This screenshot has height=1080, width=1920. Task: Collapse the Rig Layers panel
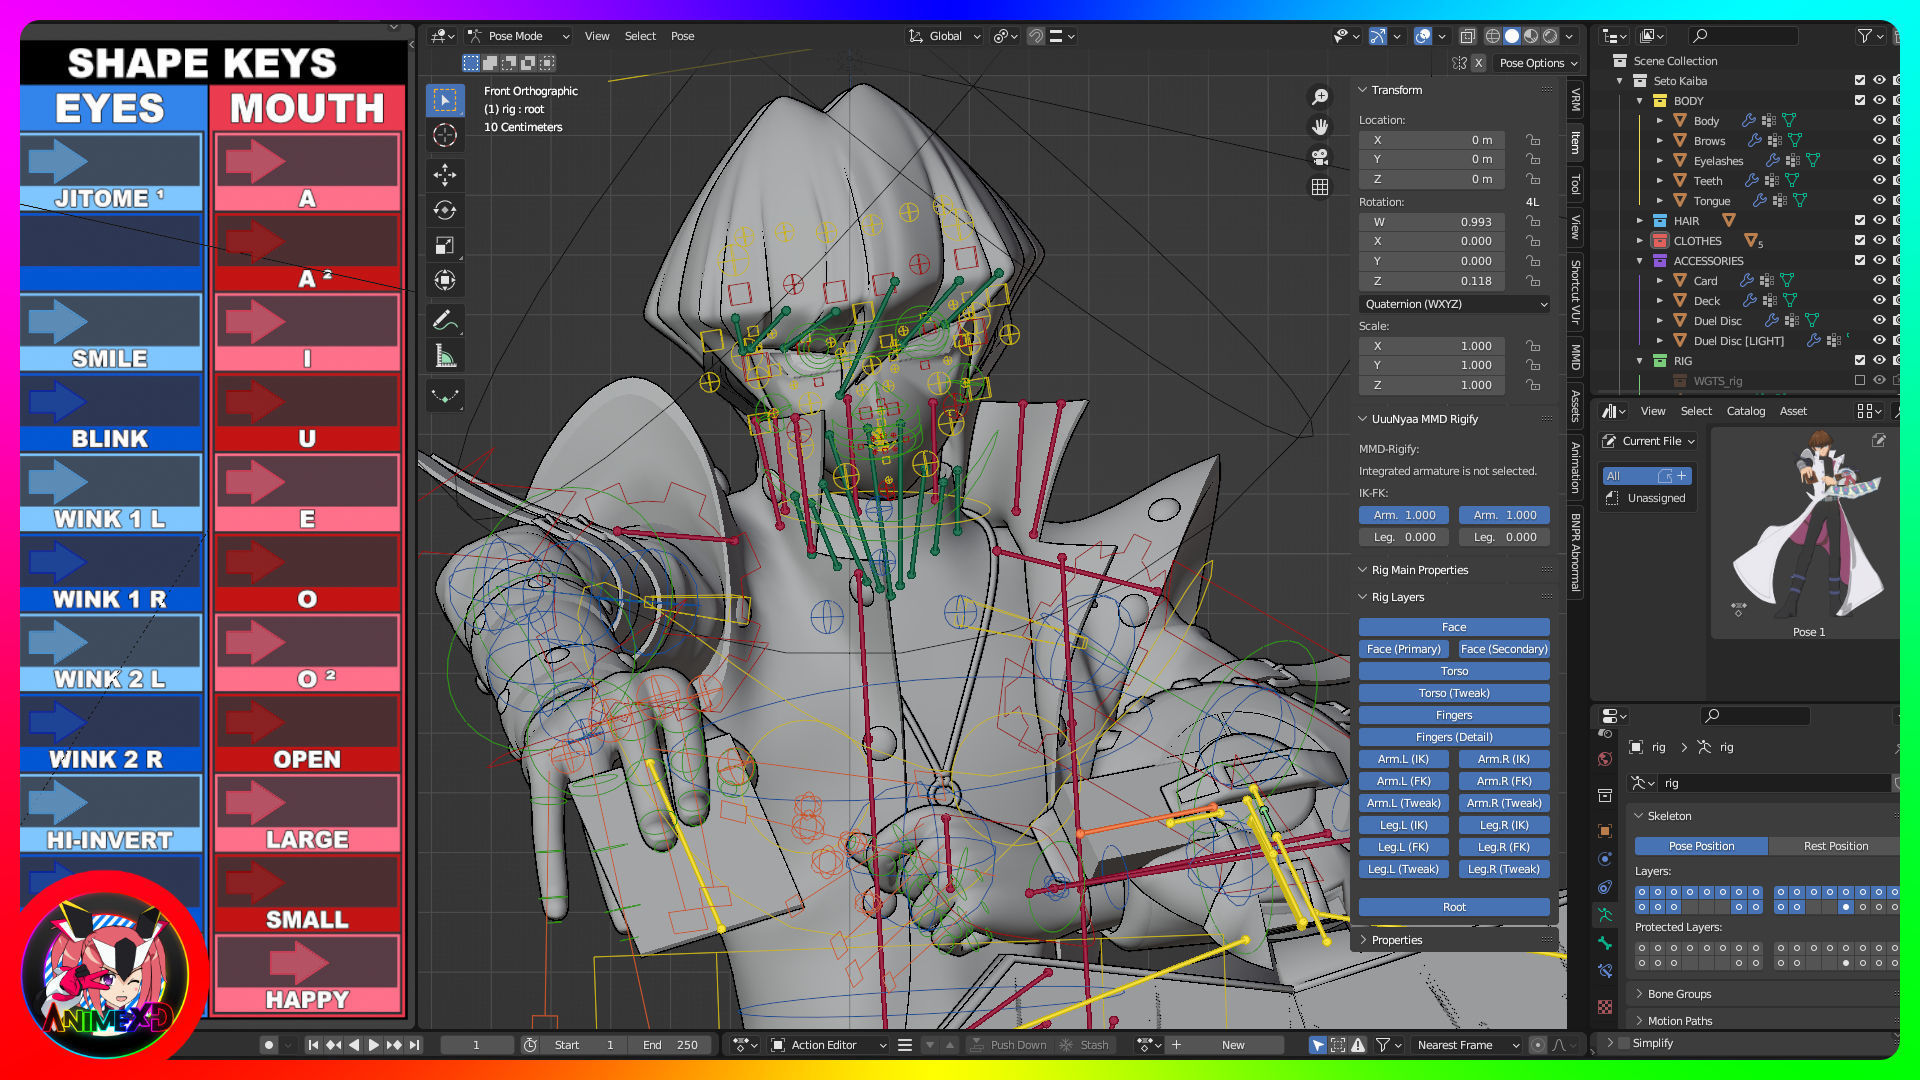coord(1397,597)
